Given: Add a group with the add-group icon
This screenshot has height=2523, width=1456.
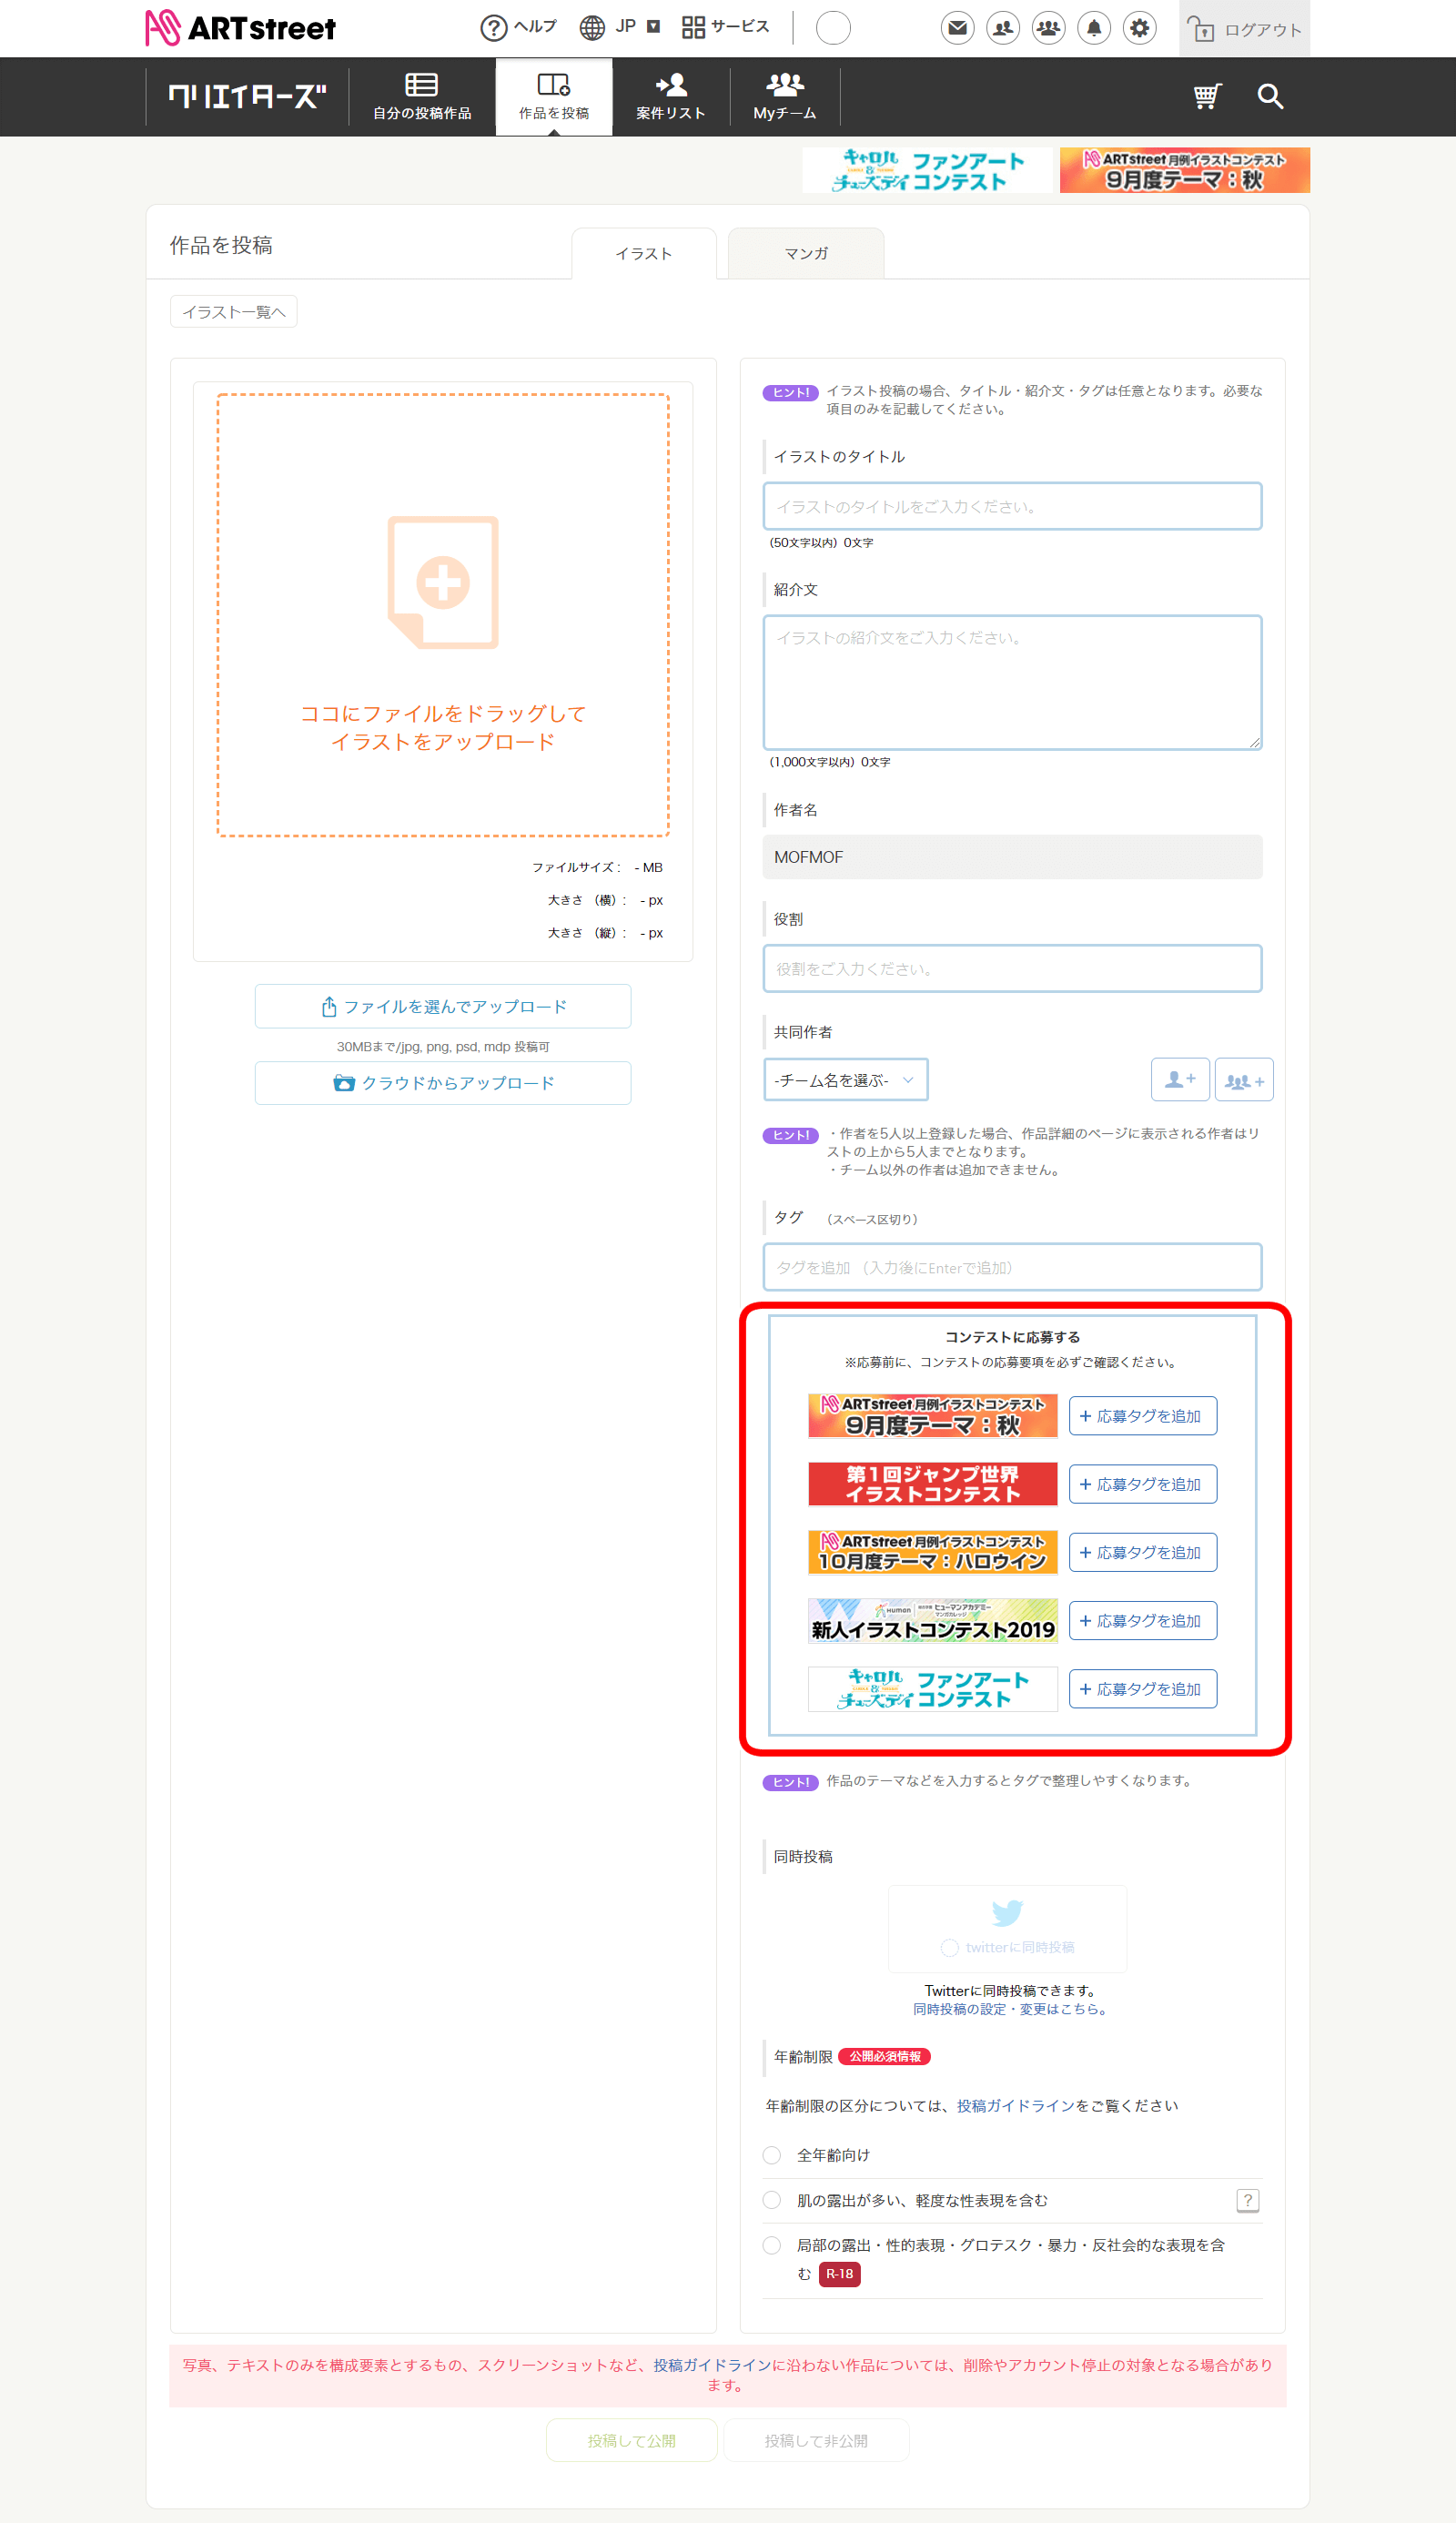Looking at the screenshot, I should pyautogui.click(x=1243, y=1079).
